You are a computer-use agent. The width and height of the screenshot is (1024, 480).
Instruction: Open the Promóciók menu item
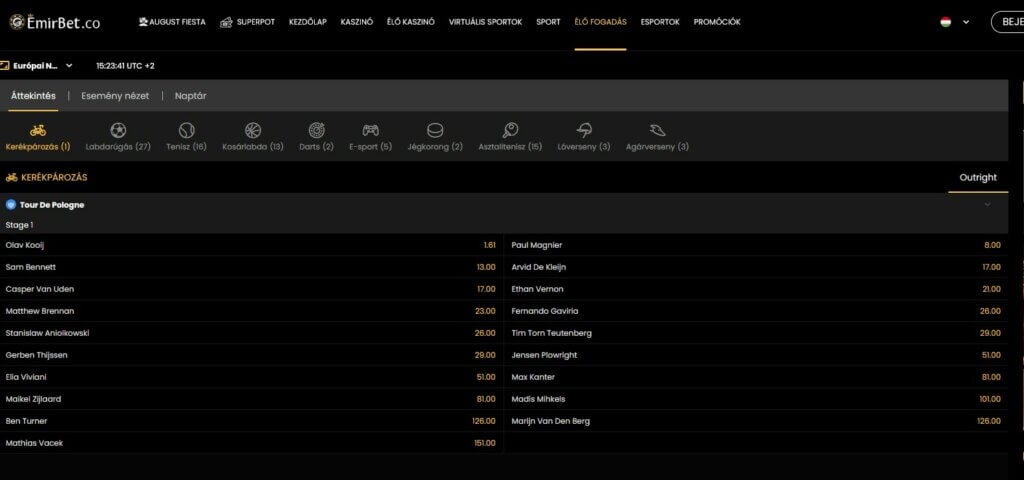tap(717, 22)
